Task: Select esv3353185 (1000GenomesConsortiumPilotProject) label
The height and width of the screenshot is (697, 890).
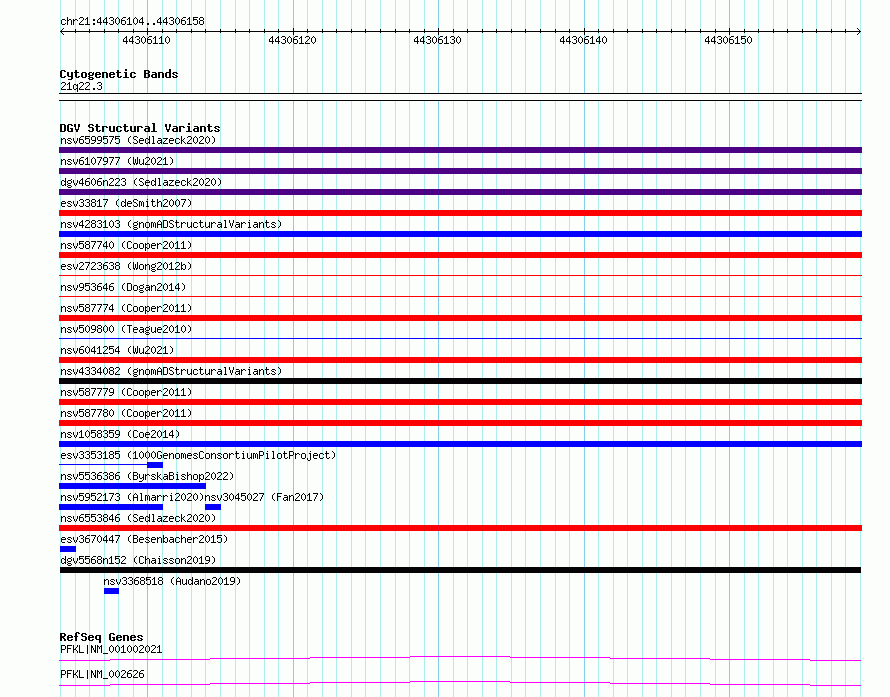Action: pos(198,455)
